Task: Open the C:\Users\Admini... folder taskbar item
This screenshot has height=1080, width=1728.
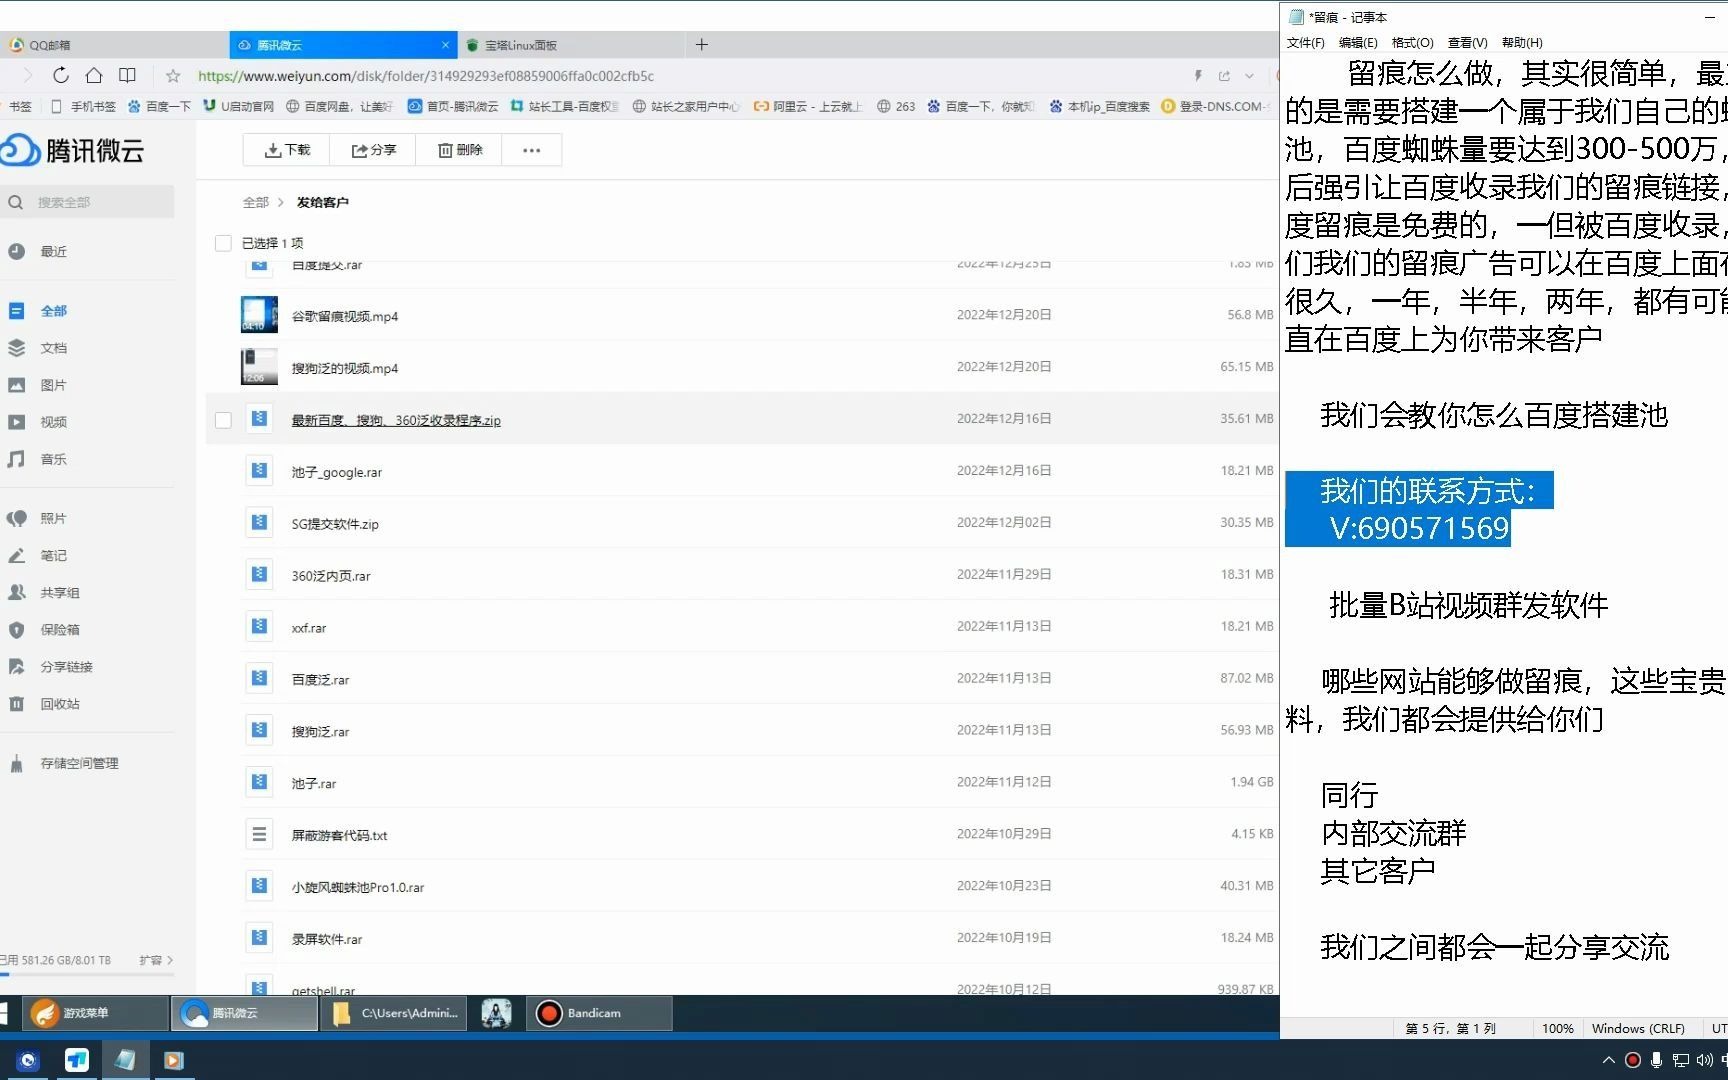Action: tap(396, 1013)
